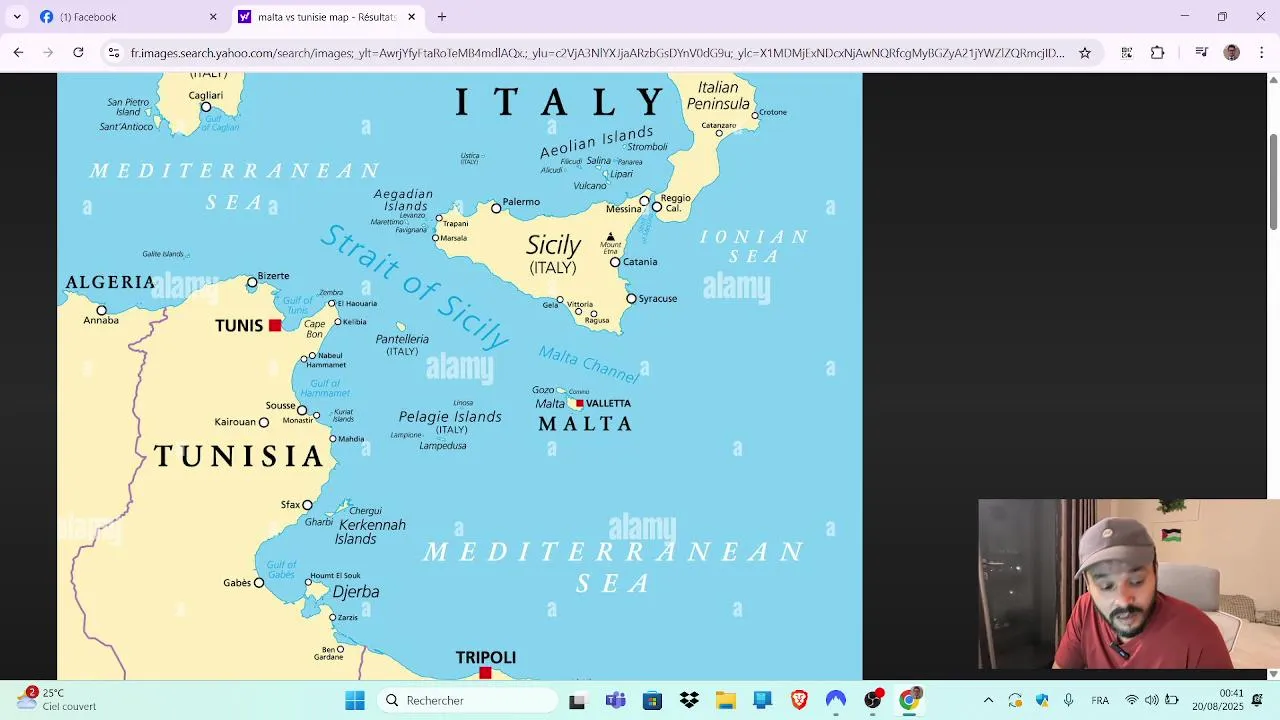
Task: Show hidden system tray icons
Action: tap(989, 700)
